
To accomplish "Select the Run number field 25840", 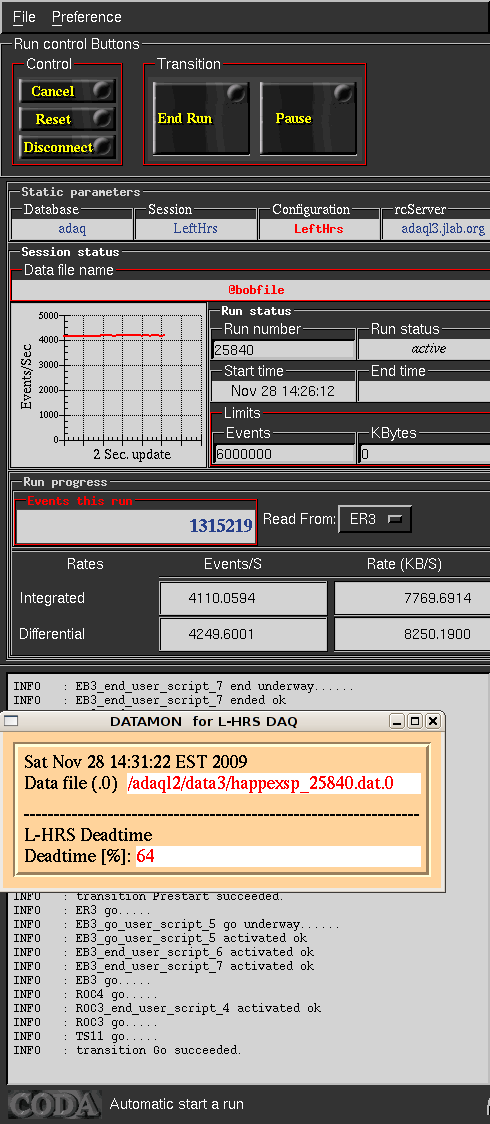I will point(284,349).
